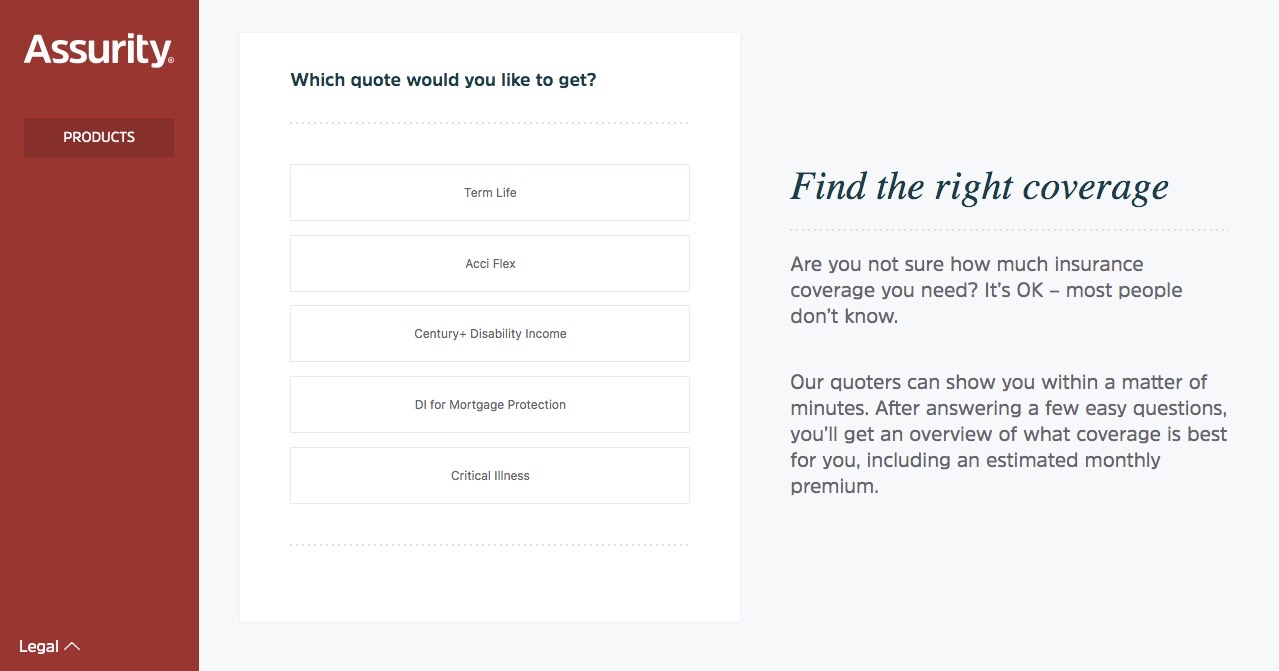Select the Term Life quote option

[490, 193]
